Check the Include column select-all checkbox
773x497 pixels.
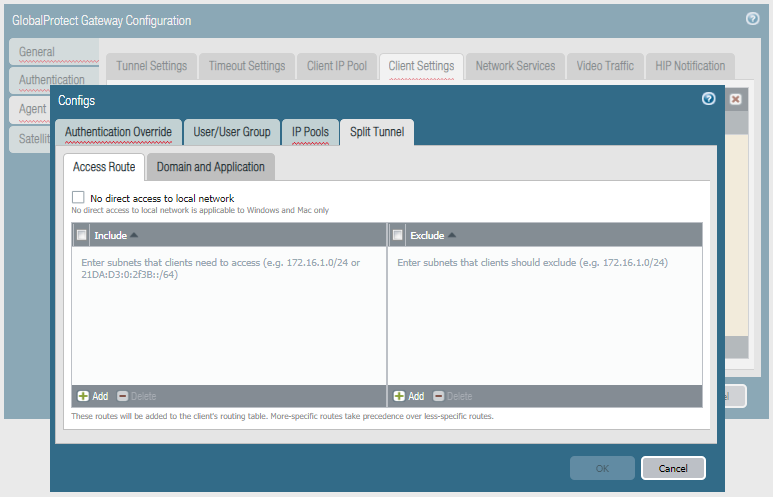coord(82,235)
